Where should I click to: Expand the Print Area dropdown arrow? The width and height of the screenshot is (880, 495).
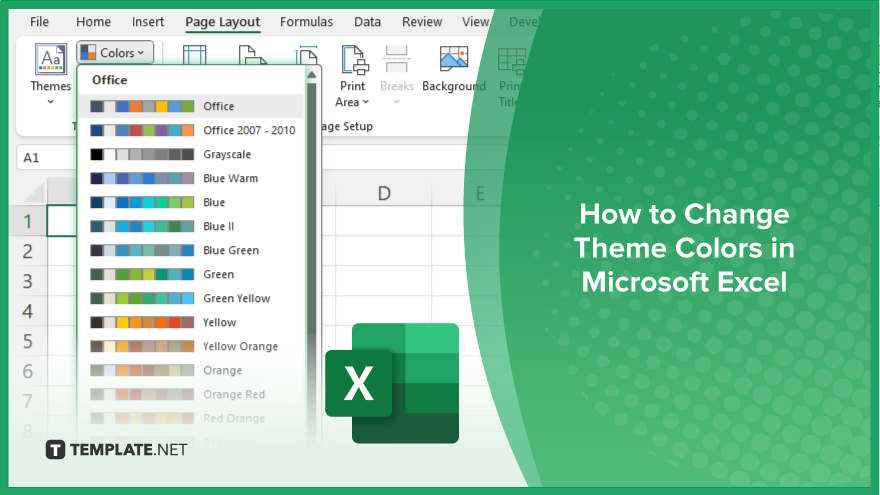pyautogui.click(x=366, y=102)
